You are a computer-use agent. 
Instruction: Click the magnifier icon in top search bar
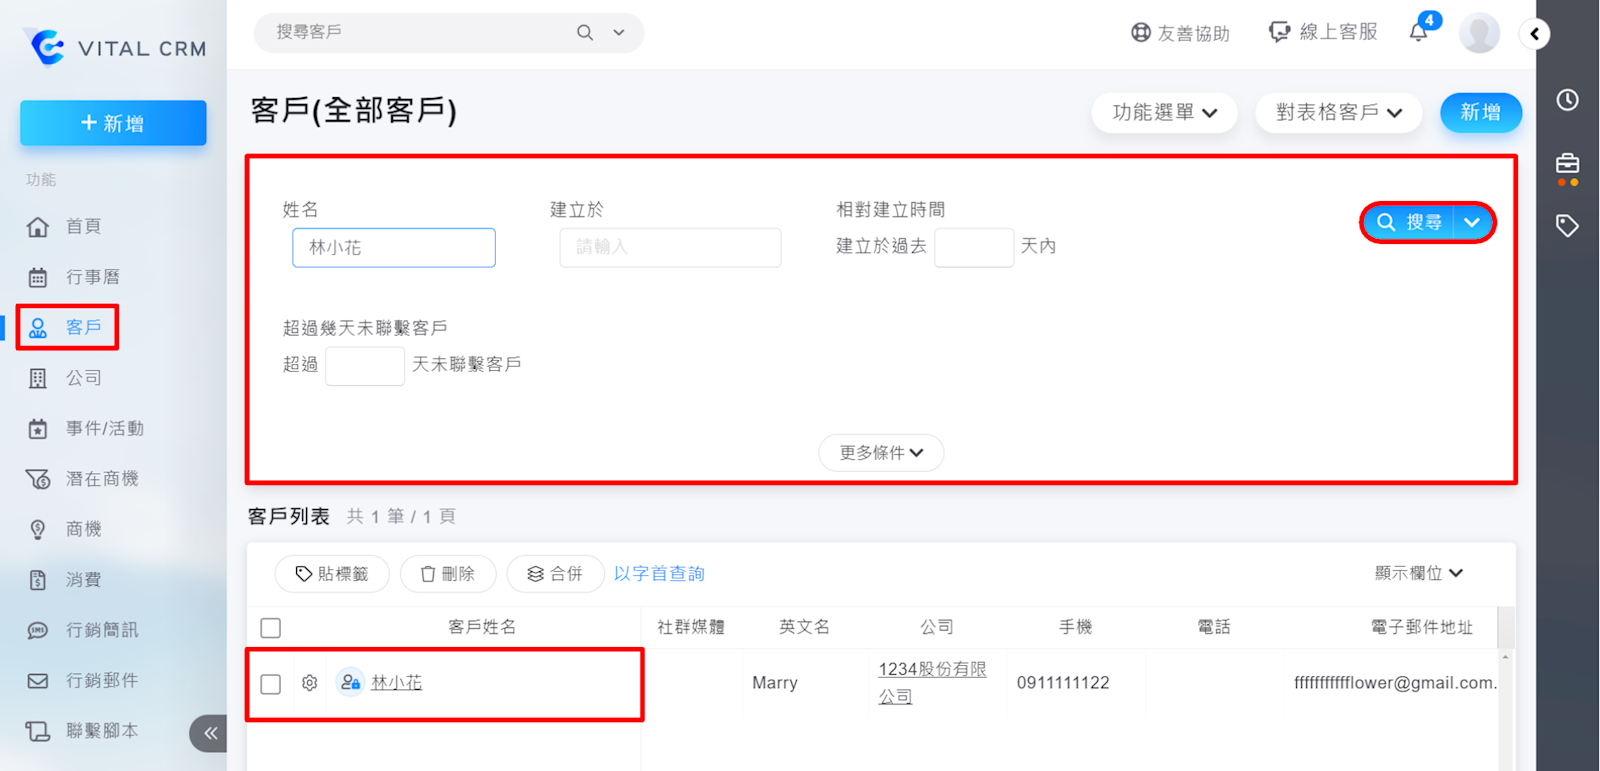pyautogui.click(x=585, y=33)
